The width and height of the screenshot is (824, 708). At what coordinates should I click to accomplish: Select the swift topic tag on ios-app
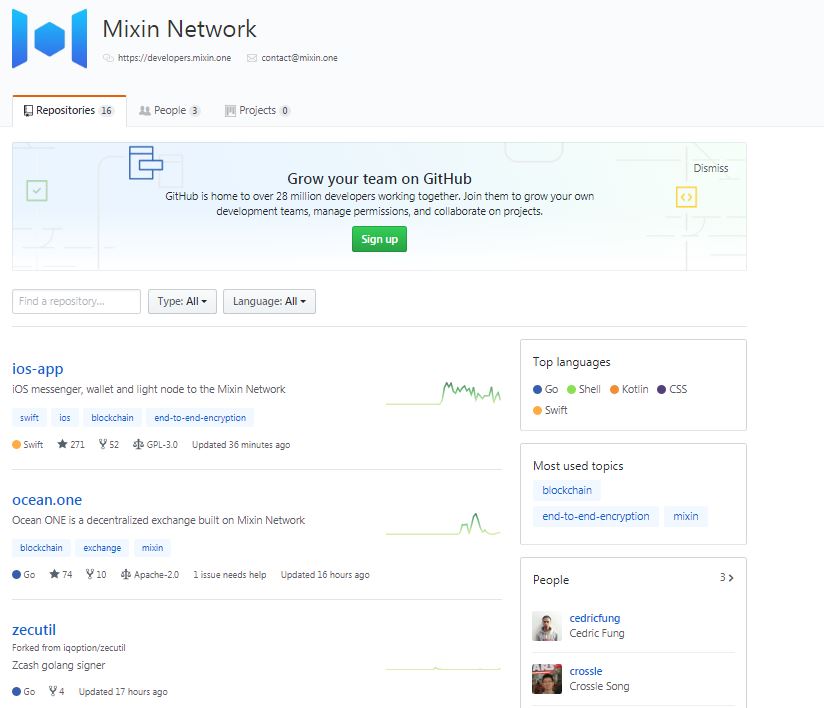pos(29,418)
